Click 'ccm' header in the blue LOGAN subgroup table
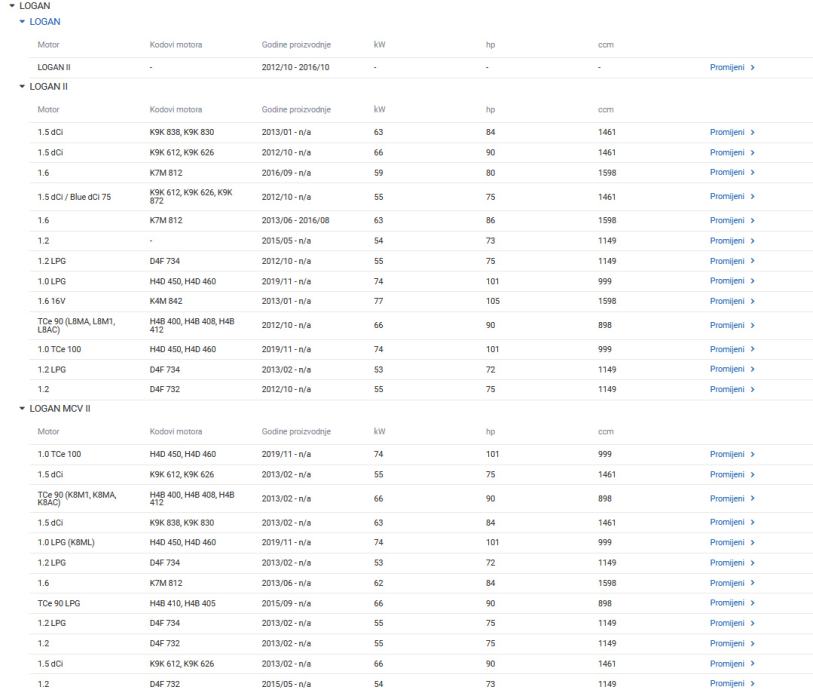Screen dimensions: 813x690 coord(606,45)
